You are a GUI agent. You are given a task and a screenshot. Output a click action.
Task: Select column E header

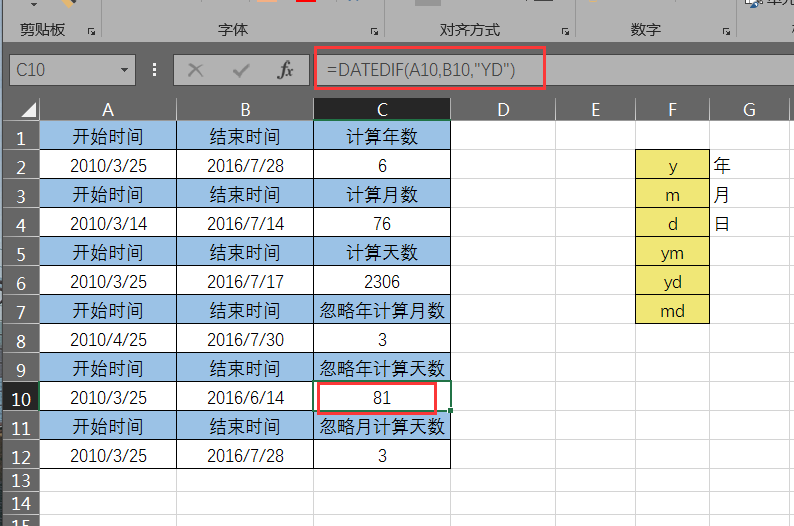coord(596,109)
